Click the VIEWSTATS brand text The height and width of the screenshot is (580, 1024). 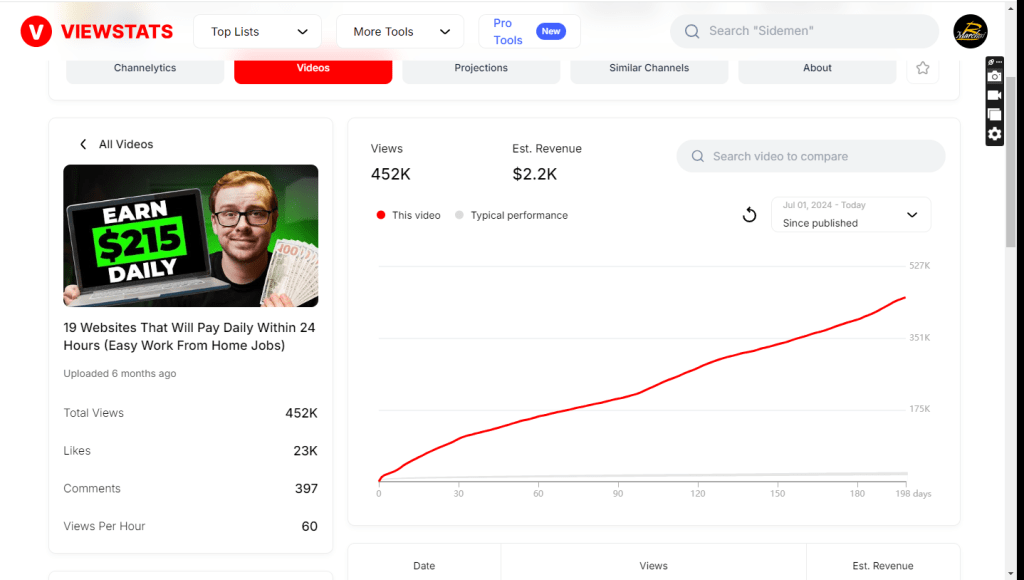point(117,31)
